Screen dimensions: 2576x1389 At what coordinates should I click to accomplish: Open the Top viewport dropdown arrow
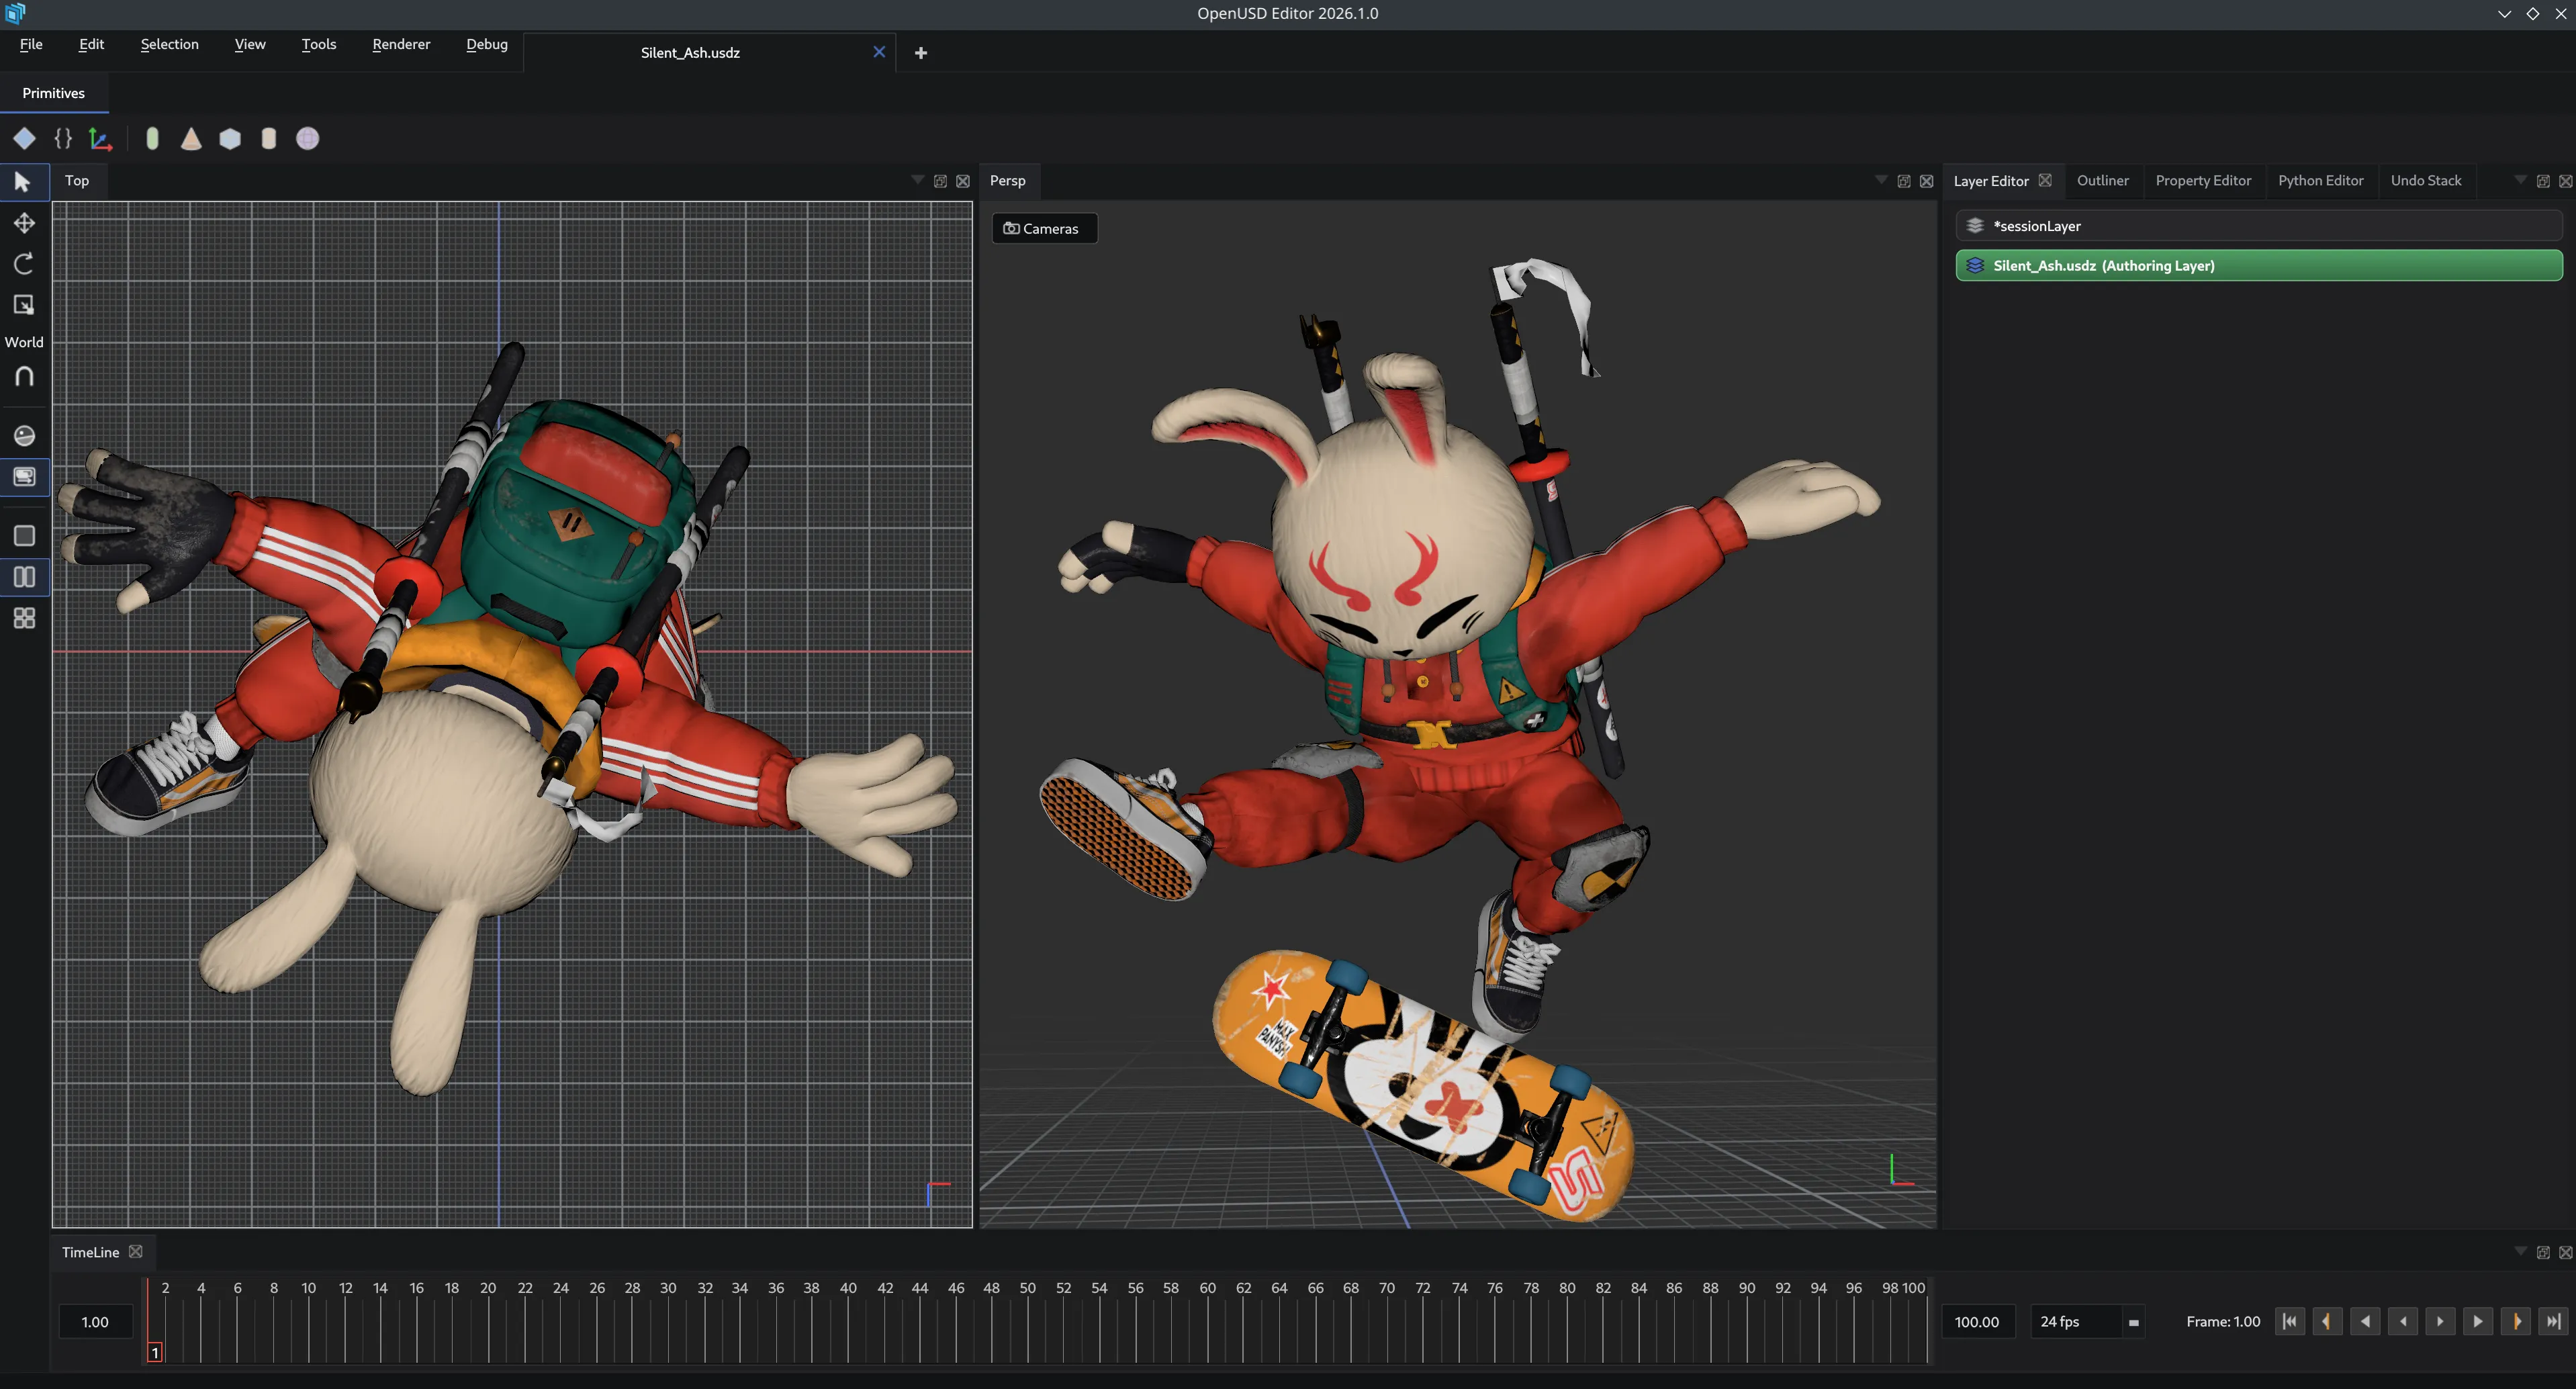917,180
